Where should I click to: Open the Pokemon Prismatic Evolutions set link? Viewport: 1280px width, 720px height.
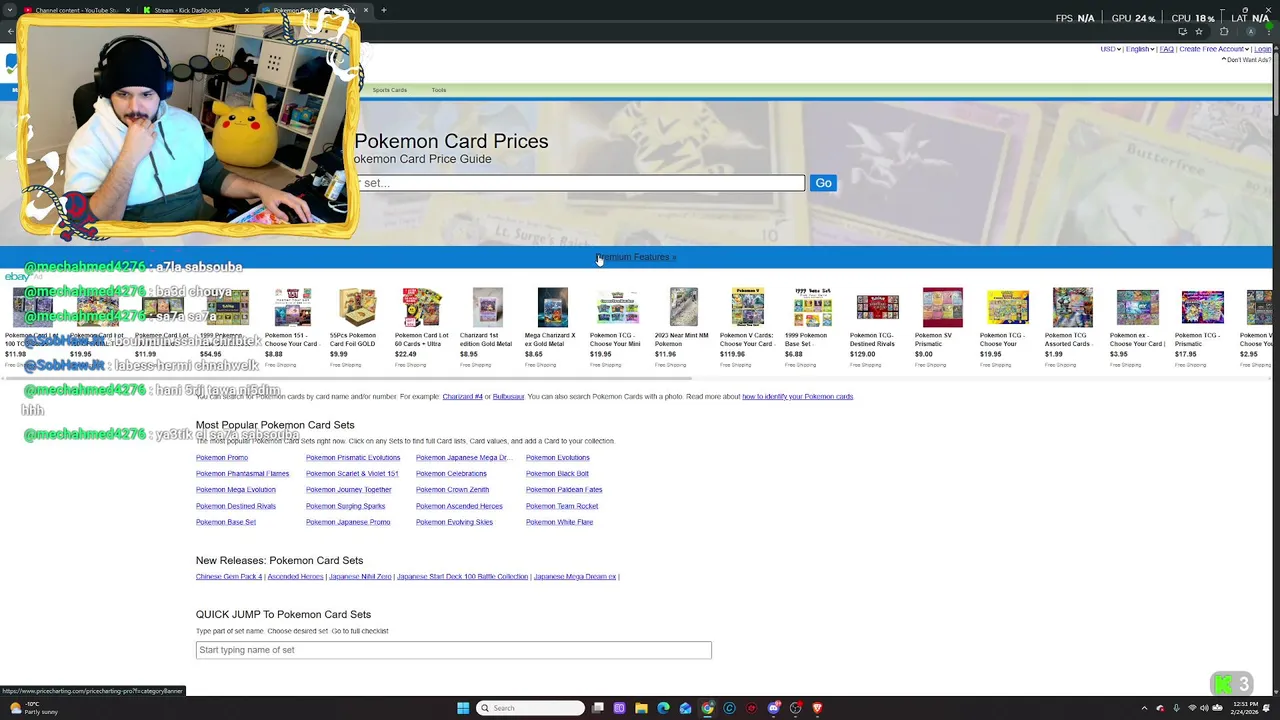pos(353,458)
